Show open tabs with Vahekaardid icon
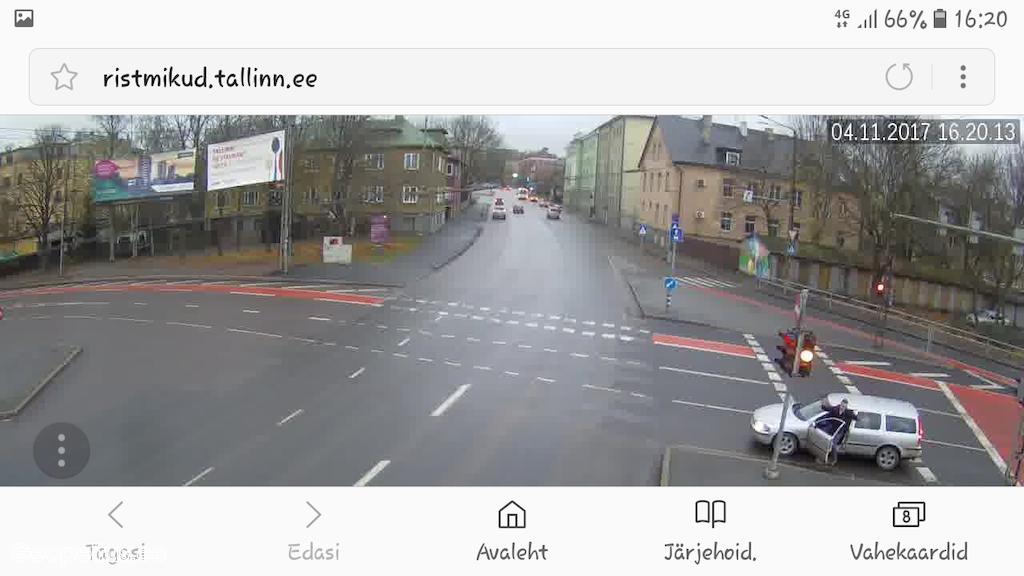The height and width of the screenshot is (576, 1024). (908, 515)
